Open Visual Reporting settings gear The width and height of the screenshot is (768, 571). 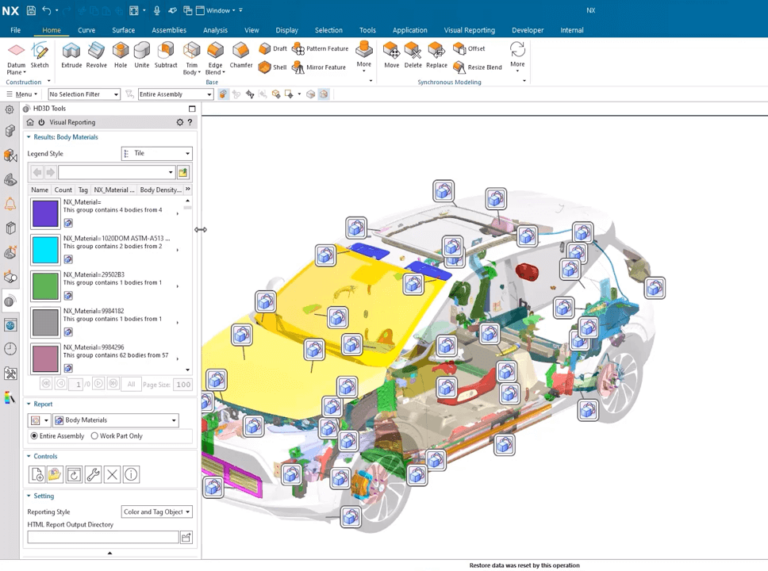tap(180, 122)
